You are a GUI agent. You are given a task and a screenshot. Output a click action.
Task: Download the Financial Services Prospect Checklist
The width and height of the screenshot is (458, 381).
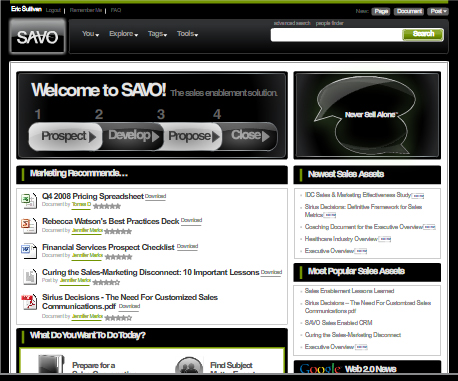point(187,246)
